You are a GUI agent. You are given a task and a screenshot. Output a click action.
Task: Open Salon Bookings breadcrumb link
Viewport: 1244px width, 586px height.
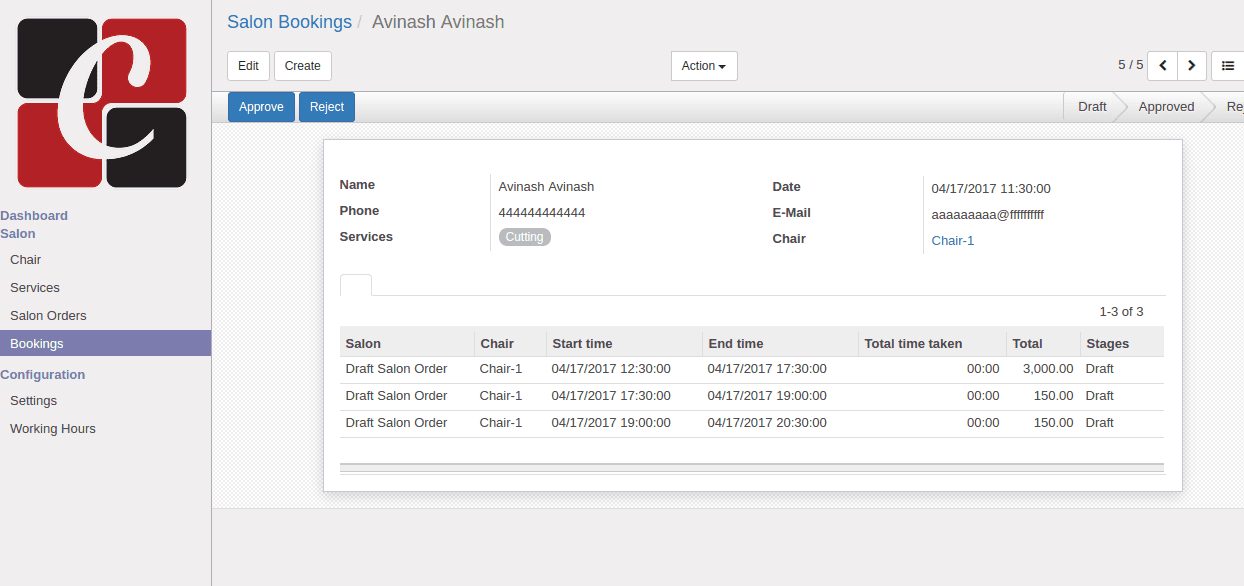289,22
